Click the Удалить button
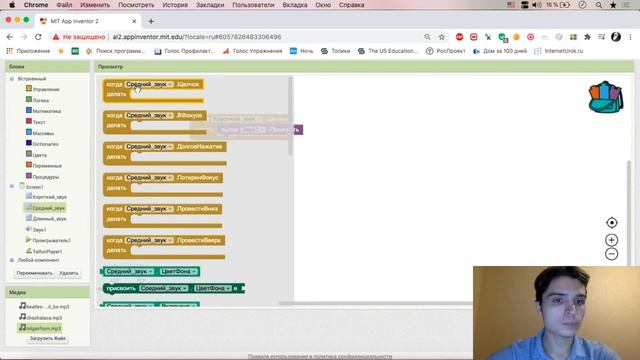This screenshot has width=640, height=360. tap(69, 273)
